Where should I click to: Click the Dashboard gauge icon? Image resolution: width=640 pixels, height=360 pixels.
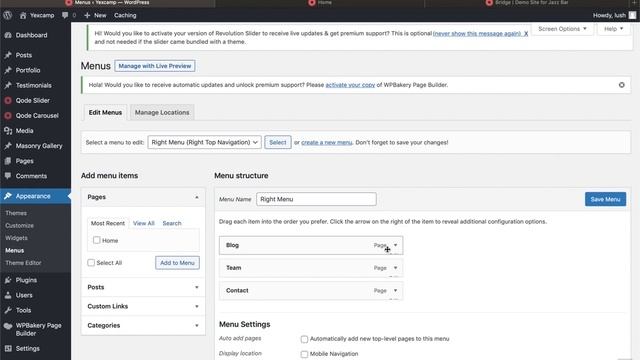click(8, 35)
